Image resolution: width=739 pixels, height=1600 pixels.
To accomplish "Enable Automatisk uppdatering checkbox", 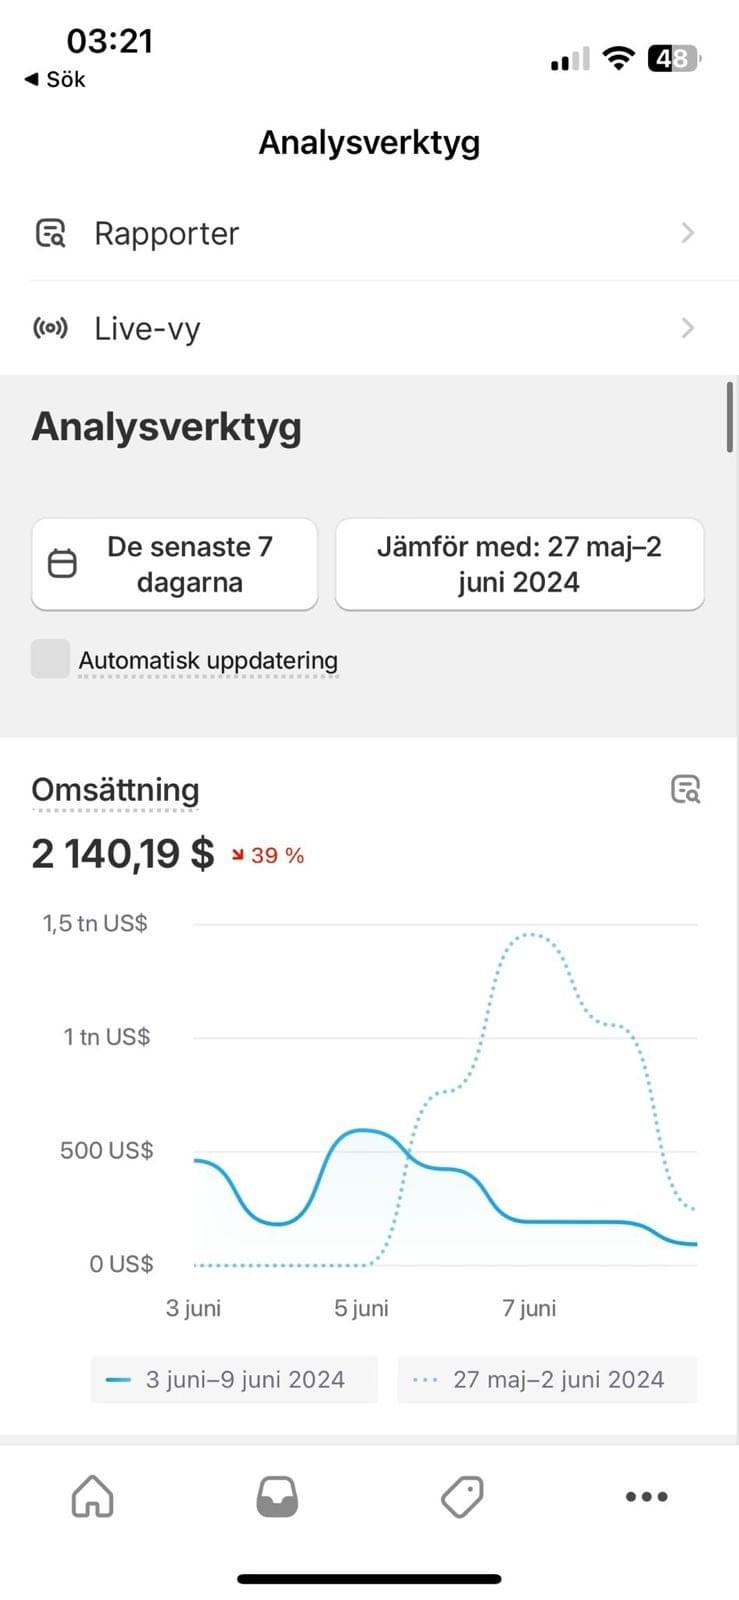I will [x=50, y=659].
